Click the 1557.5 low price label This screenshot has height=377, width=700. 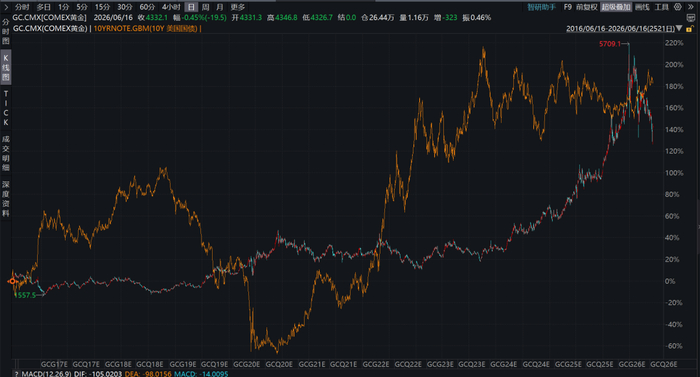tap(25, 295)
